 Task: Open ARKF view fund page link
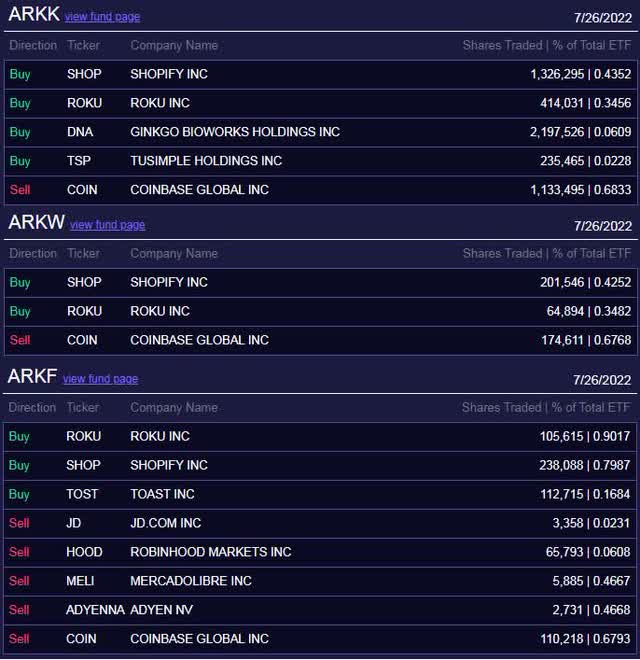[x=100, y=379]
